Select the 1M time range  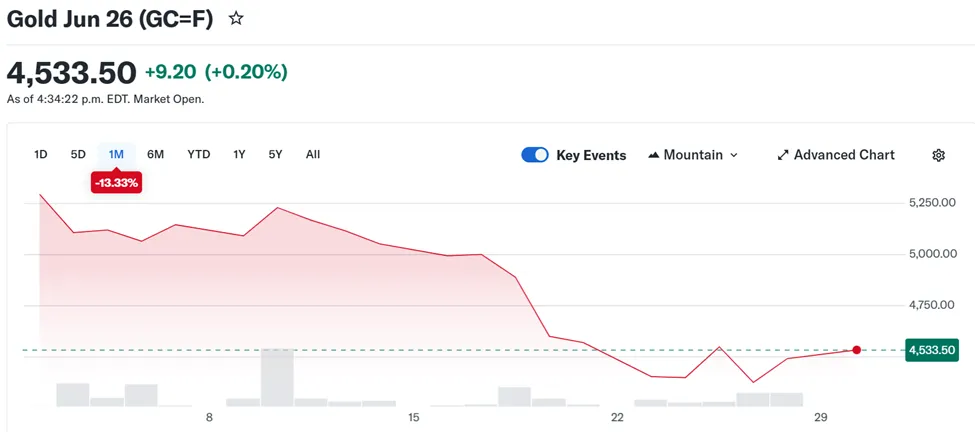[x=116, y=154]
